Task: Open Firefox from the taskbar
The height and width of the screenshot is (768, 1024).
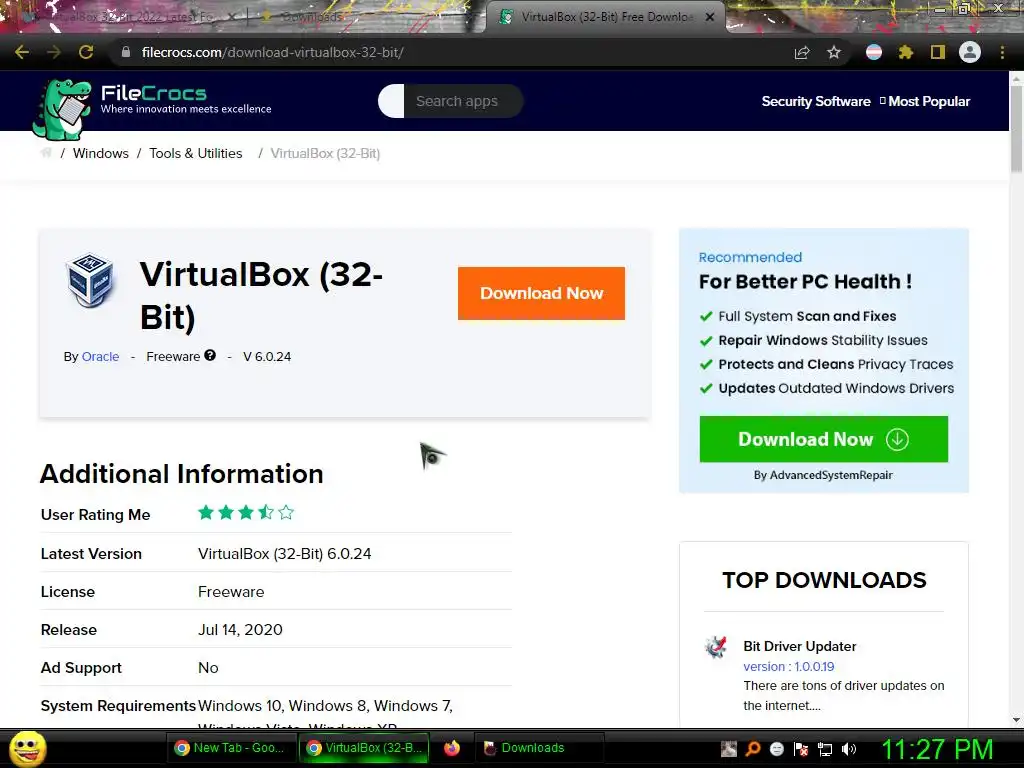Action: click(452, 748)
